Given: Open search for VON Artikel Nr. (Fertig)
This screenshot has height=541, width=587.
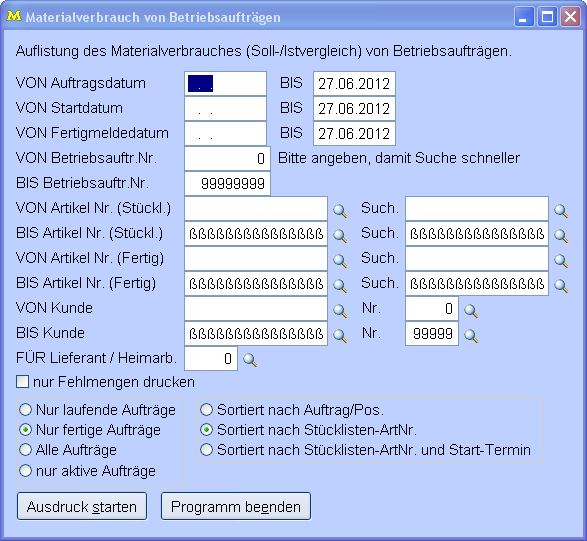Looking at the screenshot, I should (x=340, y=260).
